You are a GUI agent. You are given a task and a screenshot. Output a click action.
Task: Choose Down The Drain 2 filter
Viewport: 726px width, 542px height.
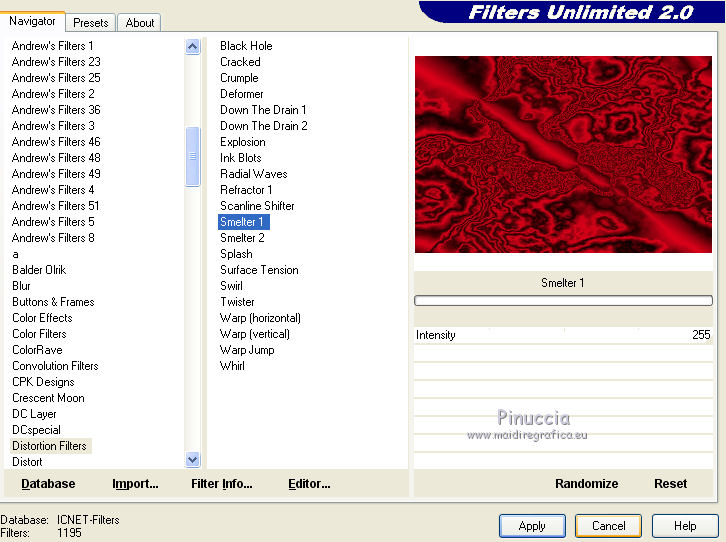coord(263,126)
